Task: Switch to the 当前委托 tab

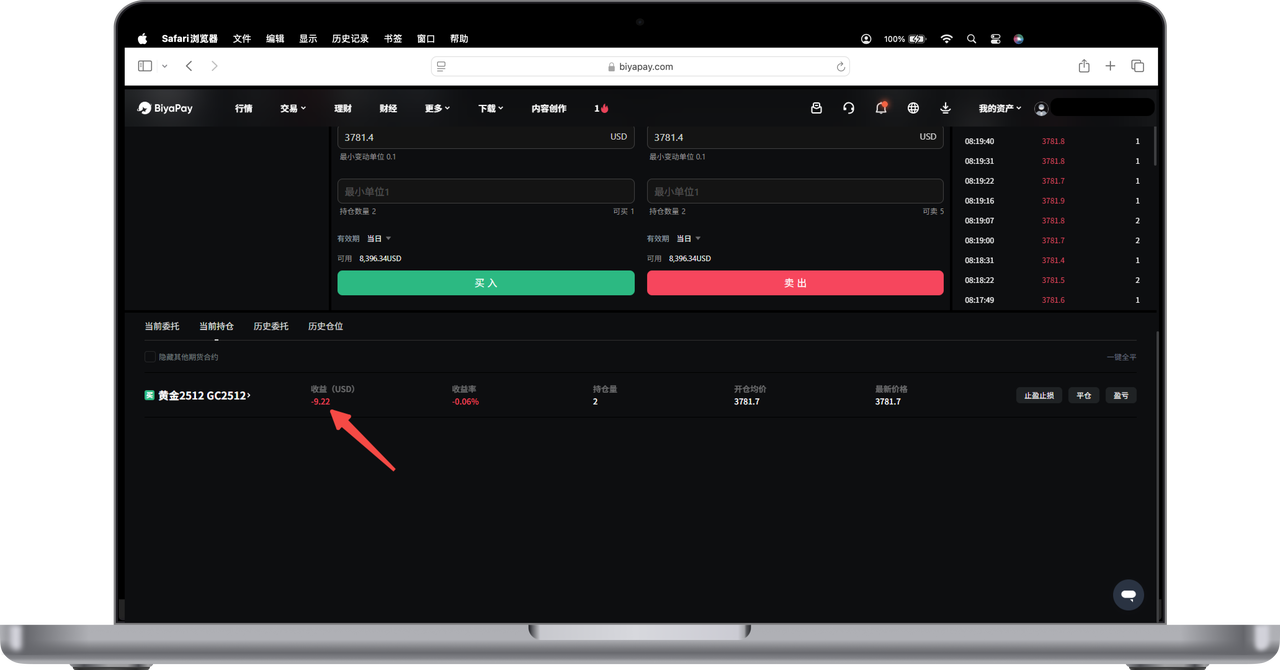Action: click(162, 326)
